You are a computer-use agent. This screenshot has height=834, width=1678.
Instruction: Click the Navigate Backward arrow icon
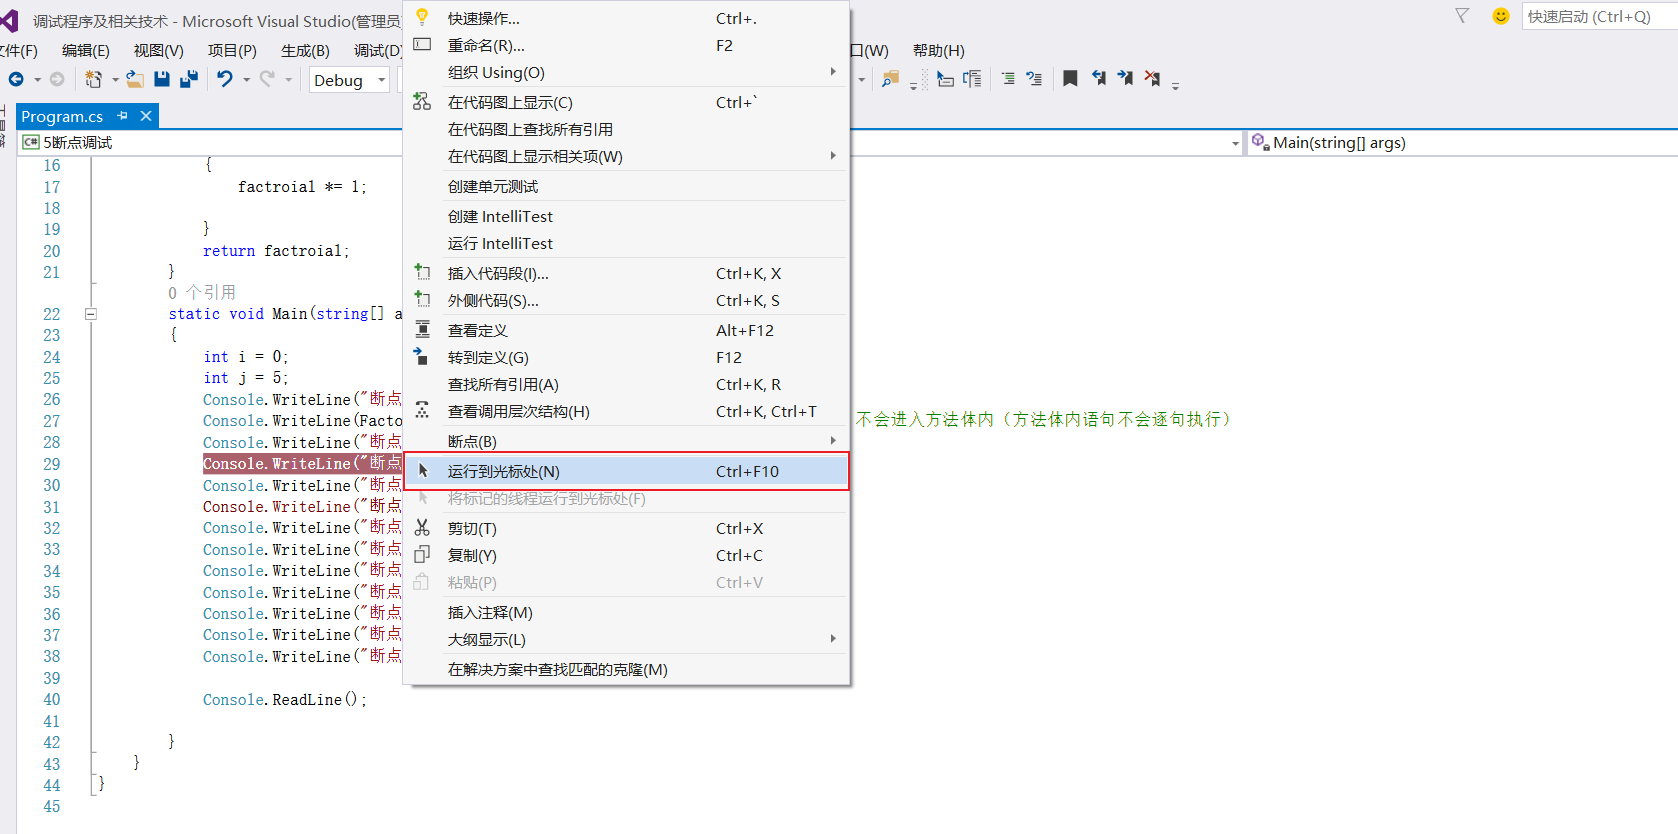point(16,79)
